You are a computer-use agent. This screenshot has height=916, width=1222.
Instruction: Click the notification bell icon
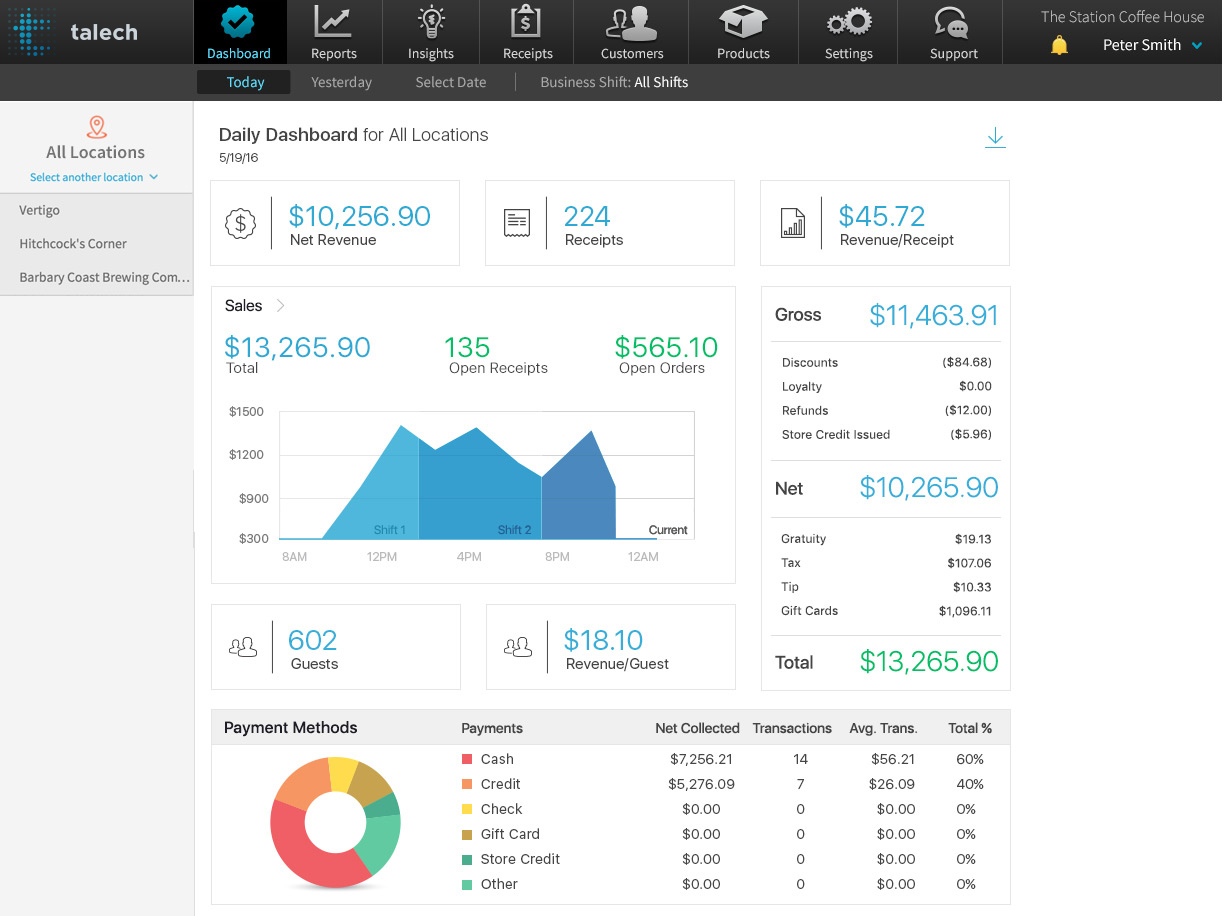point(1059,46)
